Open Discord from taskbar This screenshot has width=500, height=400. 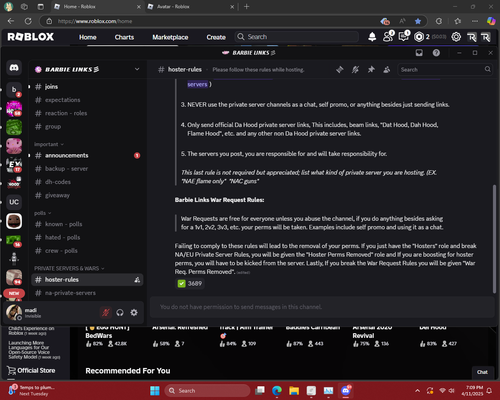tap(346, 390)
